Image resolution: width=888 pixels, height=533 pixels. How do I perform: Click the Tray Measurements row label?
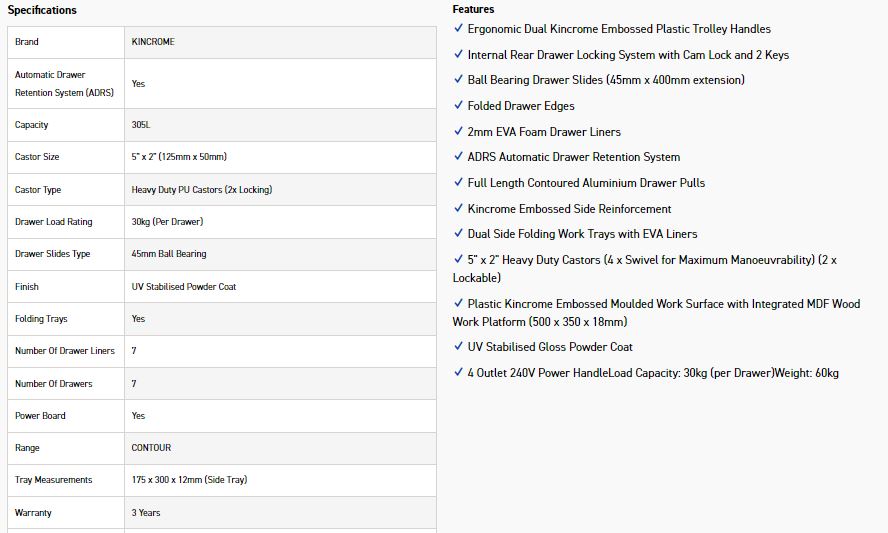pyautogui.click(x=53, y=480)
